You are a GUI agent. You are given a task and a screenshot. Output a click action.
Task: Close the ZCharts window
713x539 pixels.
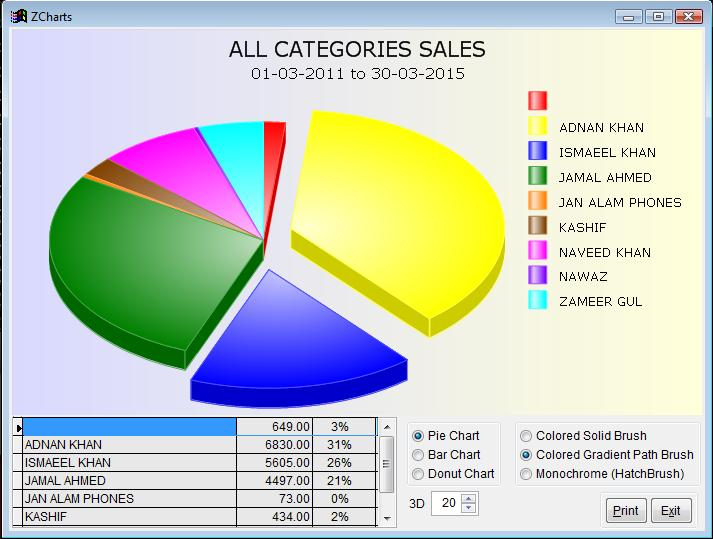pyautogui.click(x=688, y=17)
